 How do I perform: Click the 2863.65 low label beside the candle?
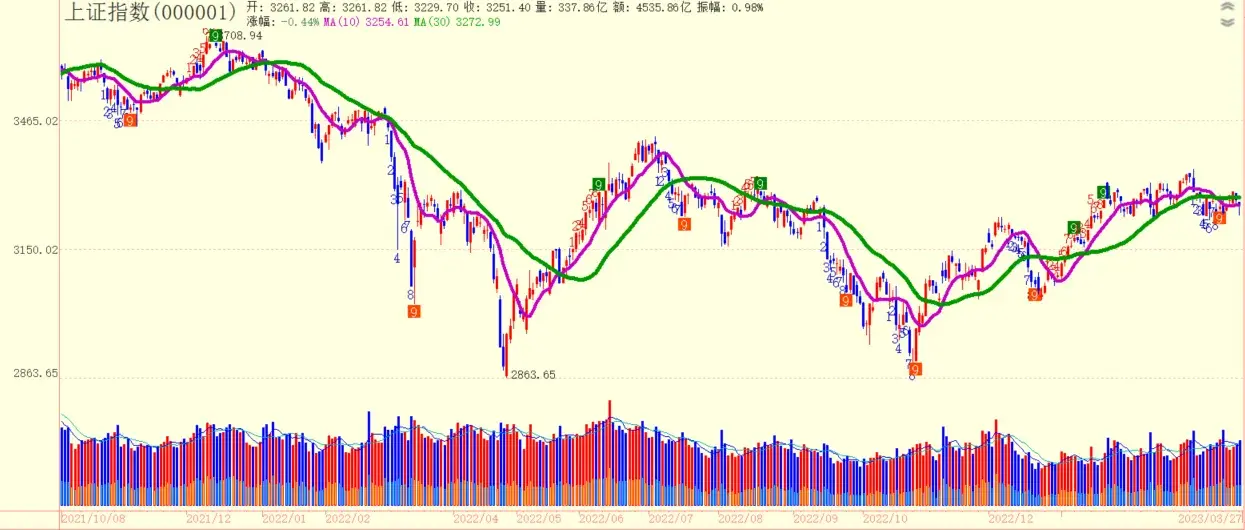[532, 375]
